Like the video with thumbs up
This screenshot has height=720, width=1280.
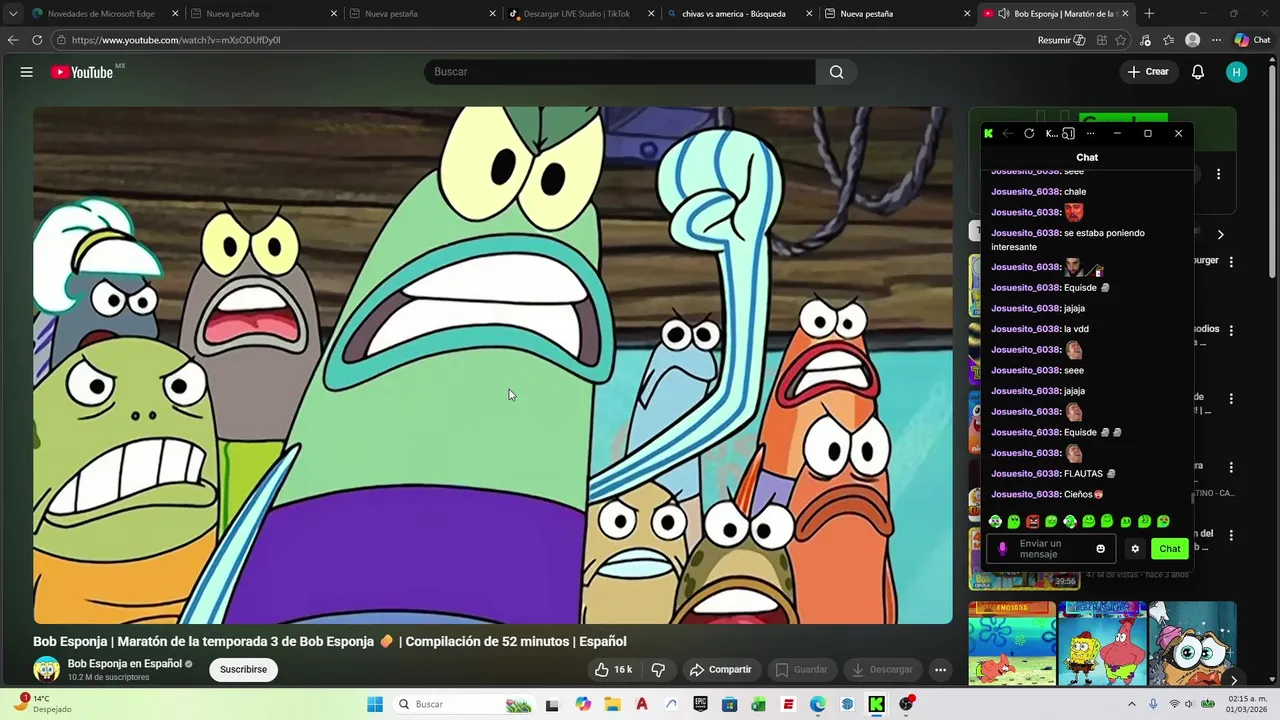pyautogui.click(x=613, y=670)
